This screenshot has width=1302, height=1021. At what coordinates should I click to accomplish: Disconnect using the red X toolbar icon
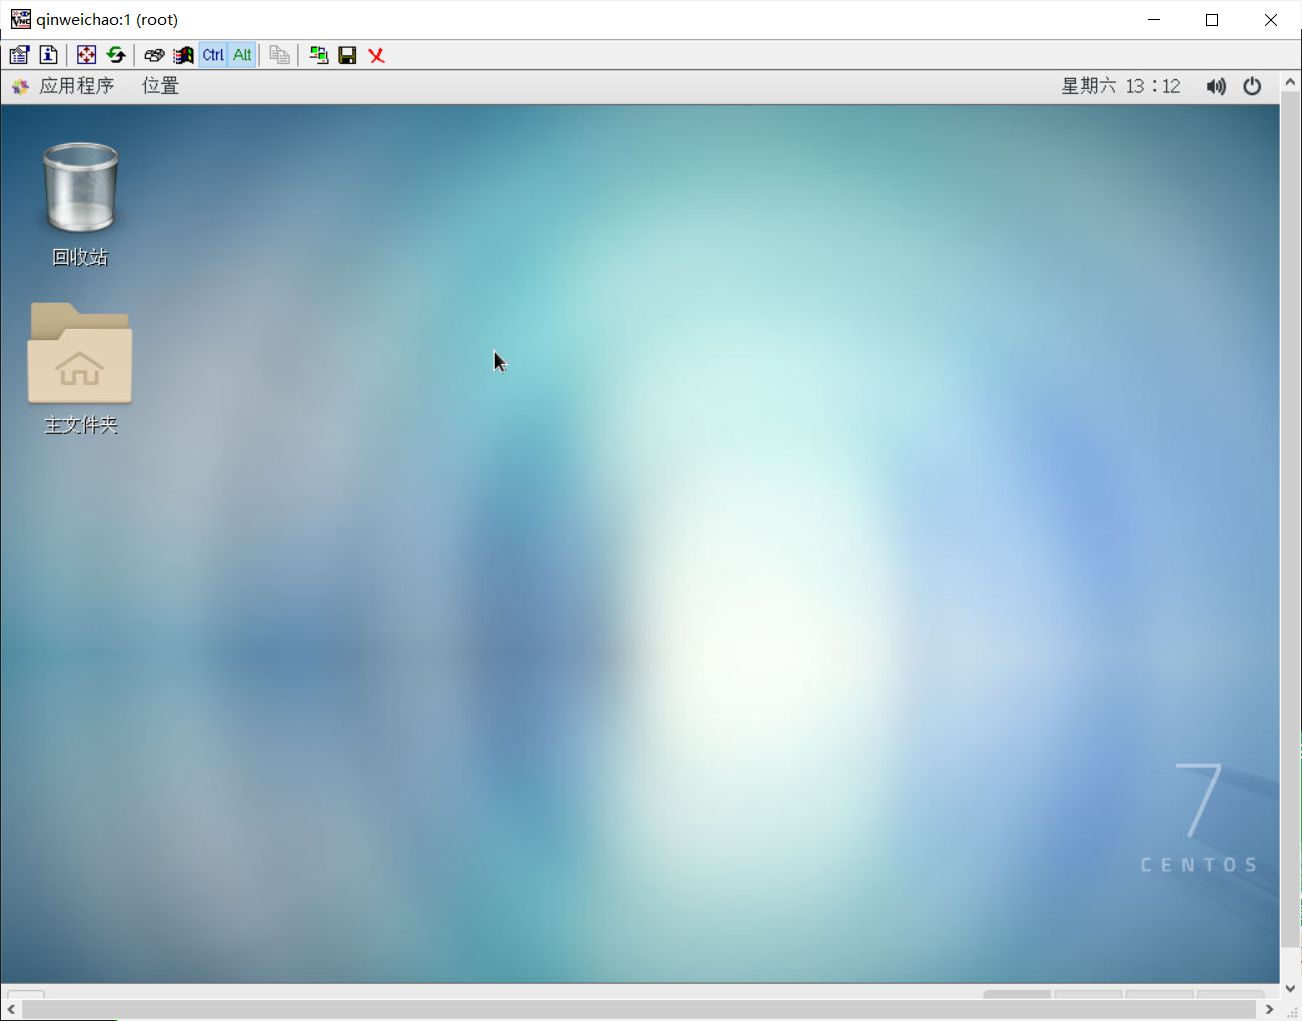(376, 55)
